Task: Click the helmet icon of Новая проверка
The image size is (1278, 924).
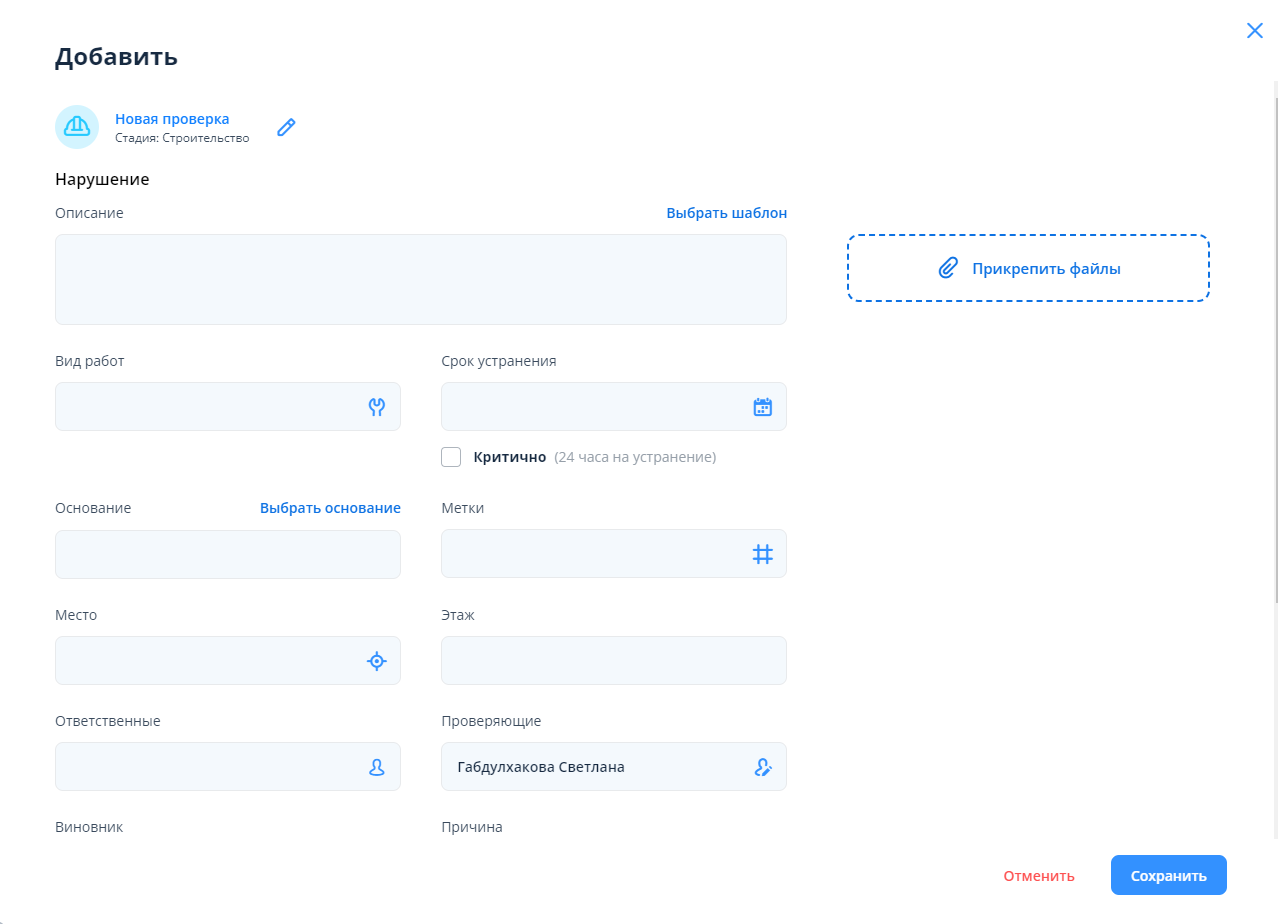Action: tap(77, 127)
